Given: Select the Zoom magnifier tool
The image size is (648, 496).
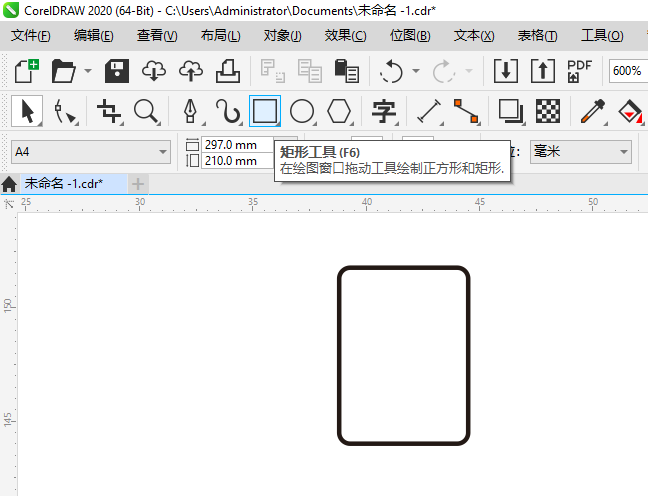Looking at the screenshot, I should (x=147, y=111).
